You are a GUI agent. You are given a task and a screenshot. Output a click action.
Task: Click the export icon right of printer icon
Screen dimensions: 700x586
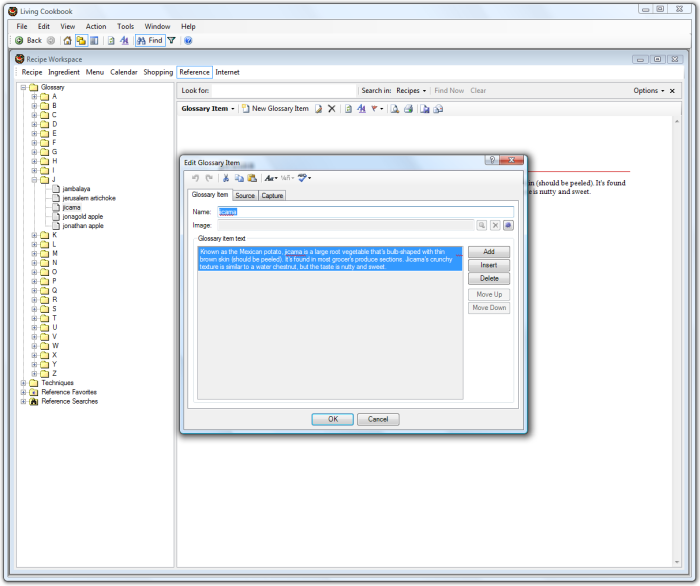425,109
